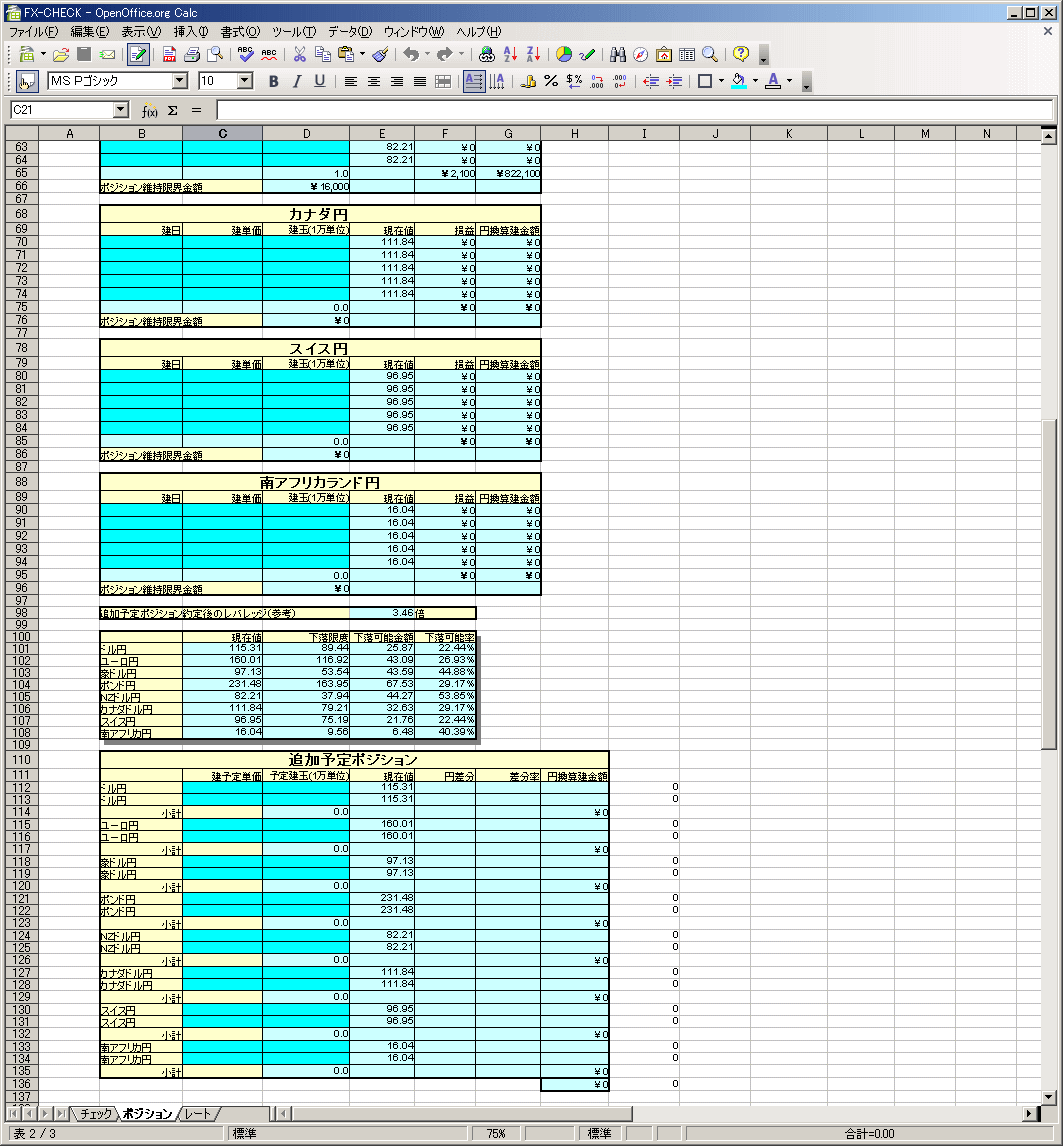This screenshot has height=1146, width=1063.
Task: Switch to the チェック sheet tab
Action: point(96,1113)
